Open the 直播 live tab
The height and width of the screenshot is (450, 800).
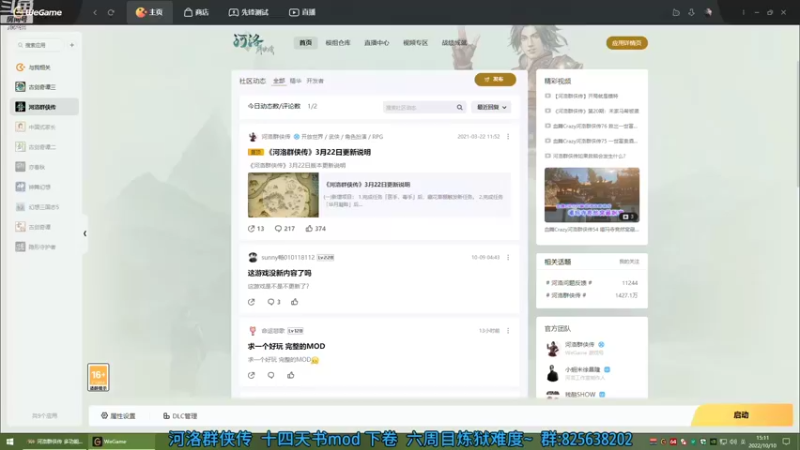pos(302,12)
